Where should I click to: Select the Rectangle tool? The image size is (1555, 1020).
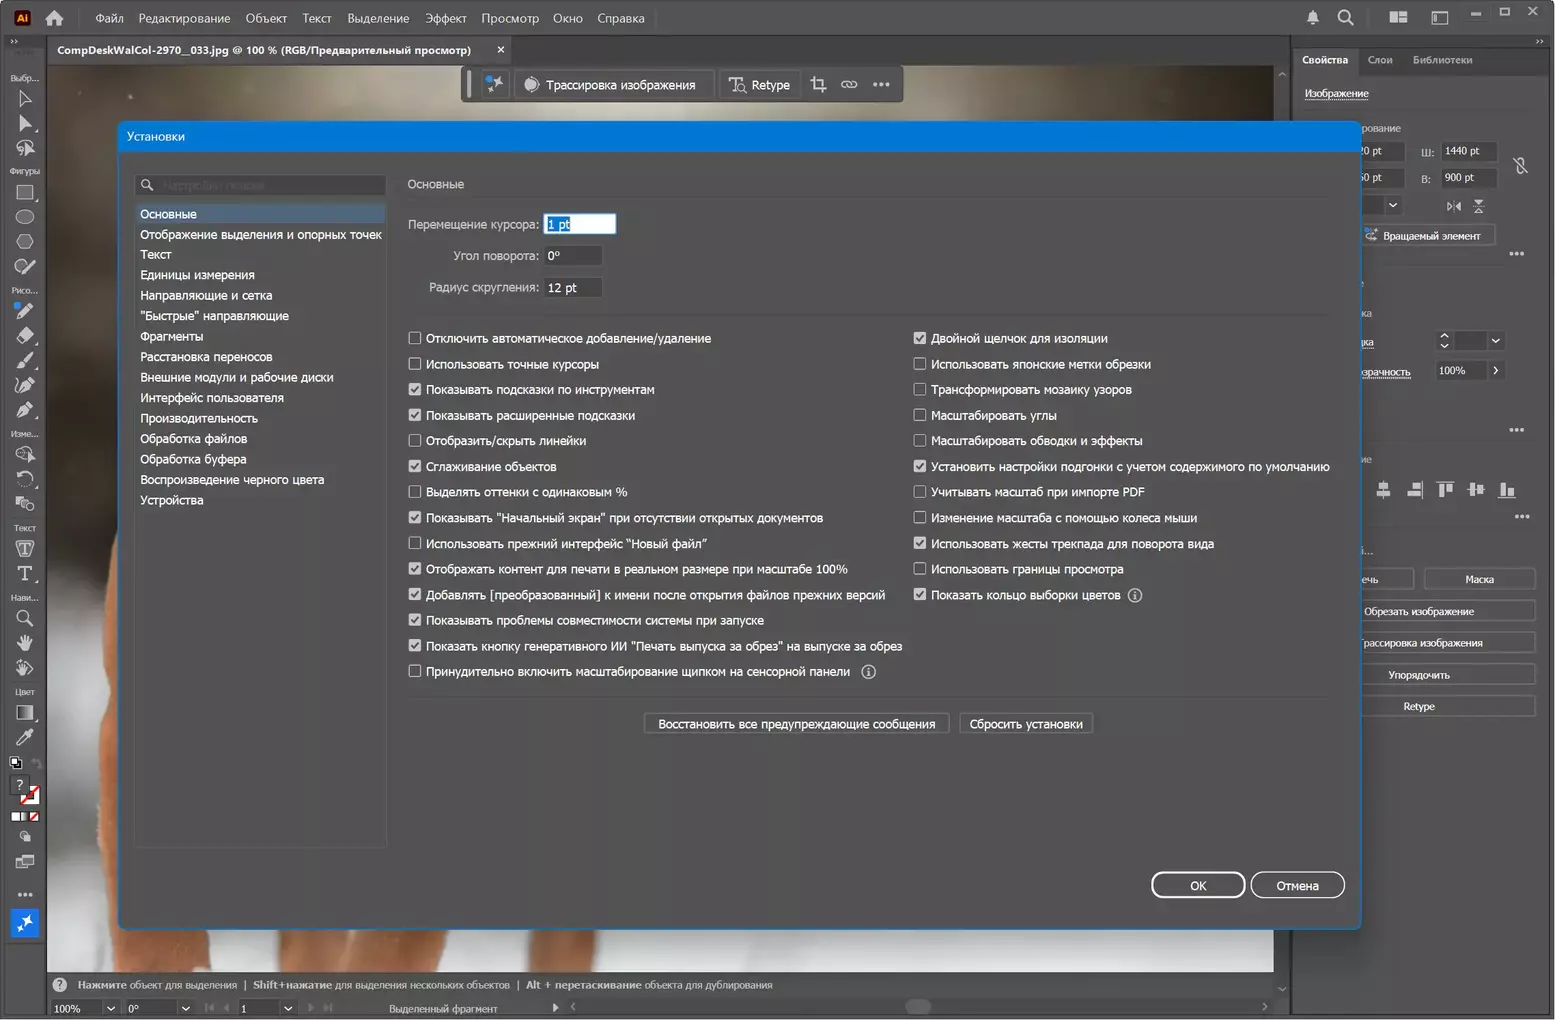tap(24, 193)
